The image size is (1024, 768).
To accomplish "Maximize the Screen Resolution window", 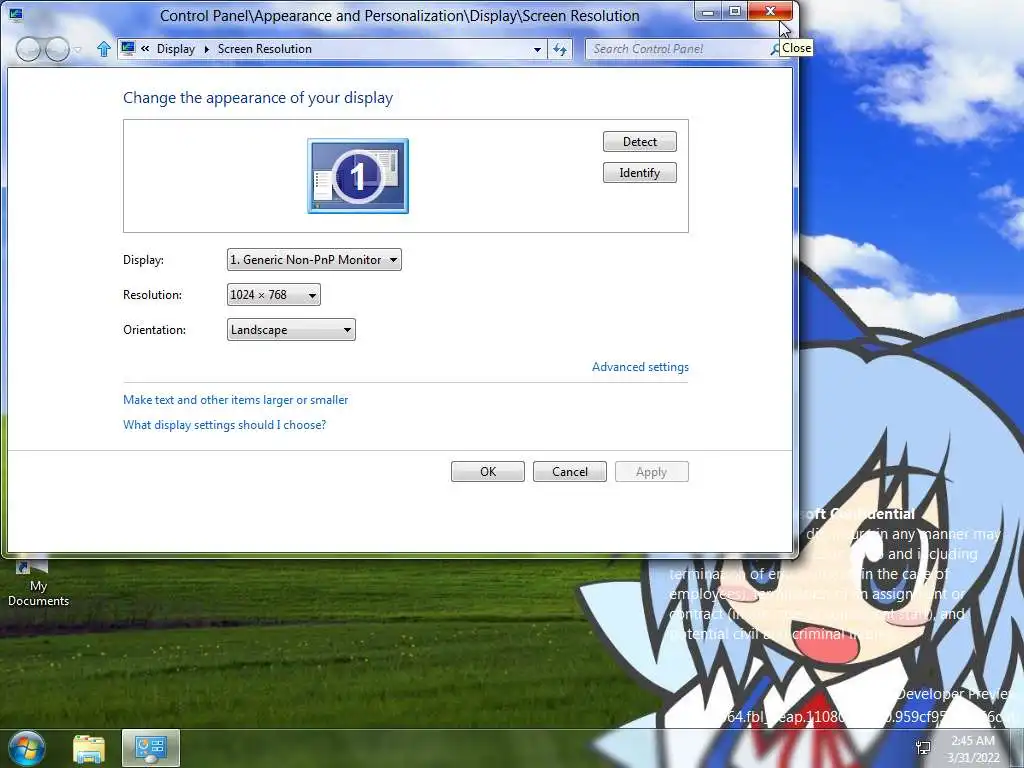I will click(x=735, y=12).
